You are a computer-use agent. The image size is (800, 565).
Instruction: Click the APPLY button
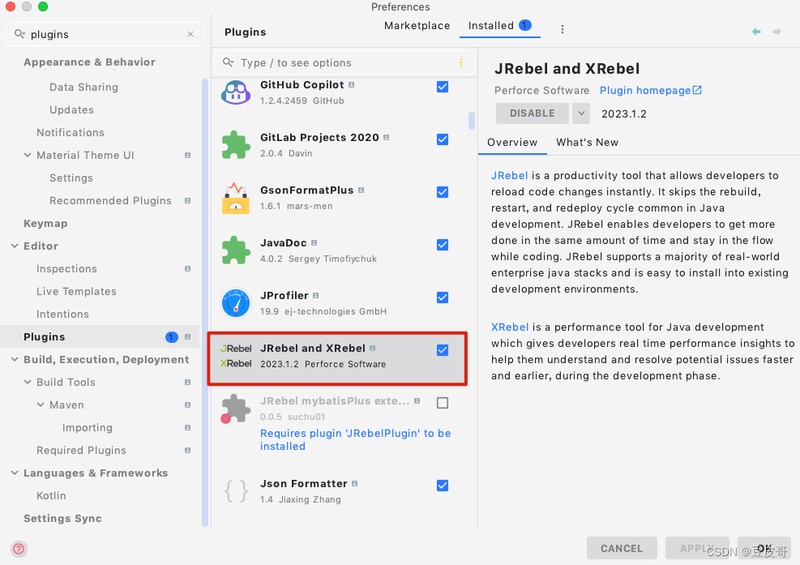[697, 548]
